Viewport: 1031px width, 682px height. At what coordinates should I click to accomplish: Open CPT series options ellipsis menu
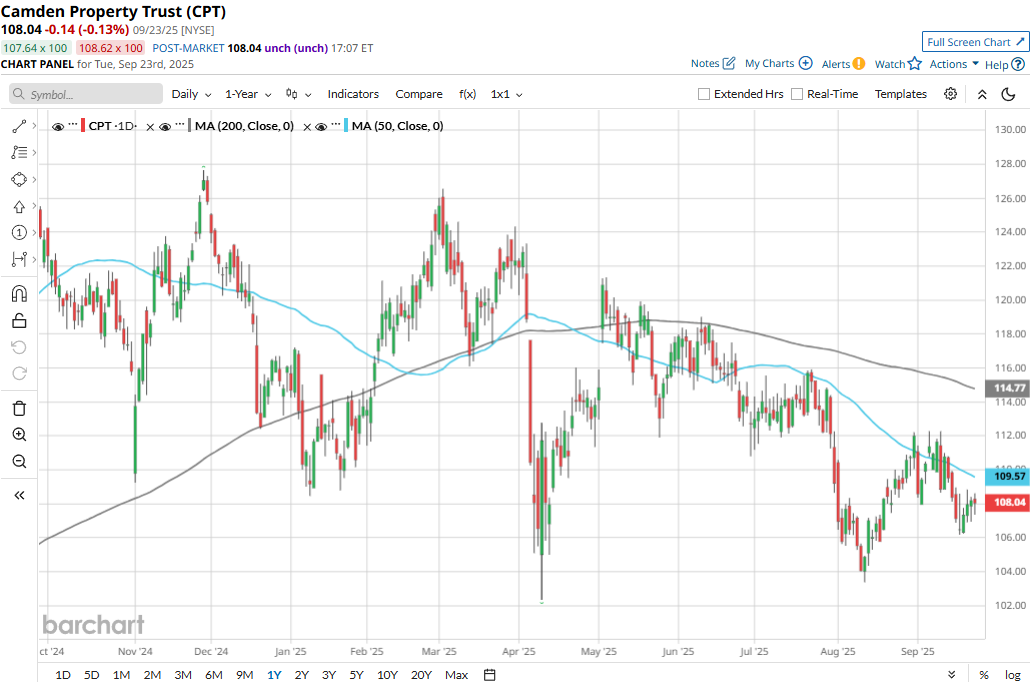coord(73,124)
